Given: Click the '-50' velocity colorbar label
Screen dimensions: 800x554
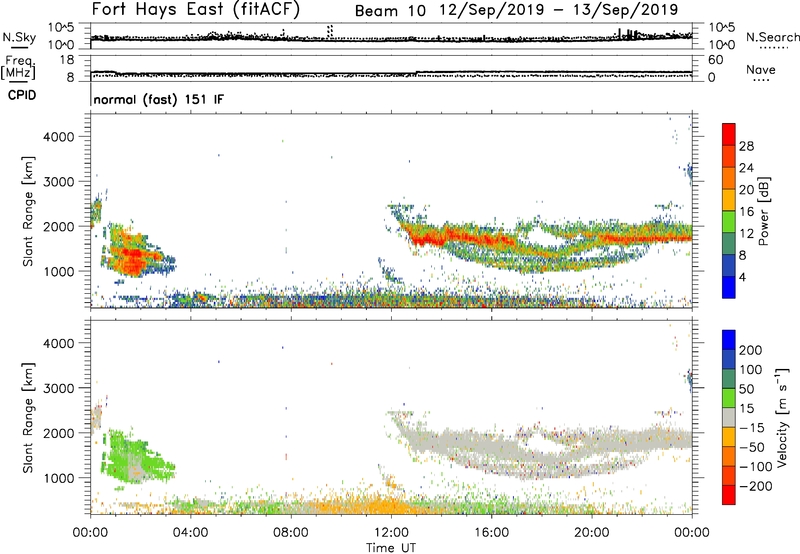Looking at the screenshot, I should click(x=752, y=447).
